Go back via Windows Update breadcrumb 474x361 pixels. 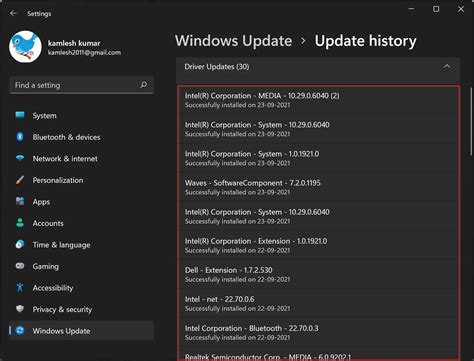(x=233, y=41)
